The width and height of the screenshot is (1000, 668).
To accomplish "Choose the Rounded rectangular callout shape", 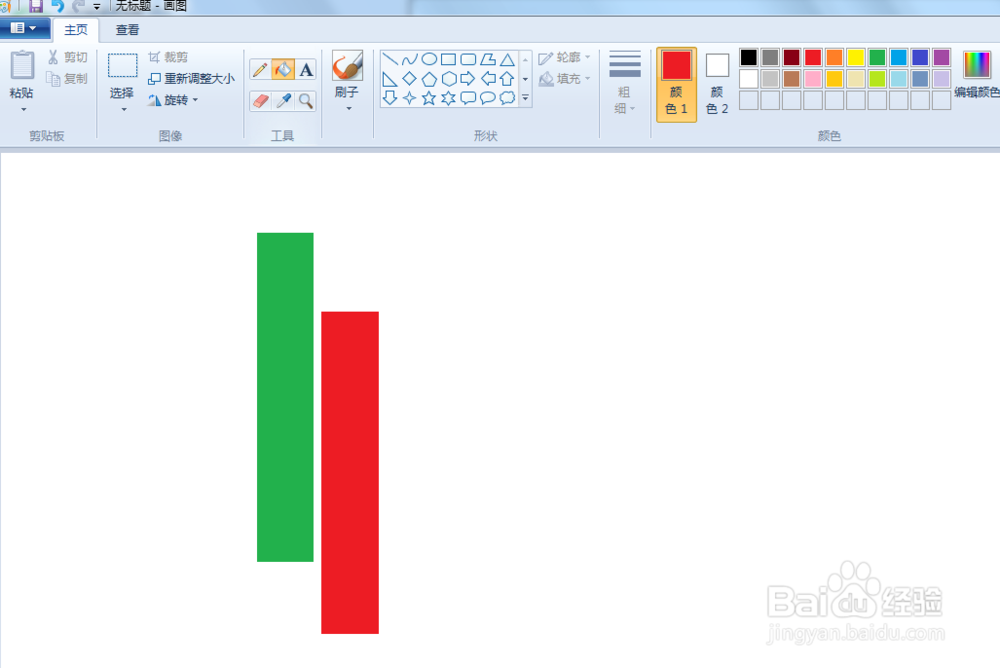I will click(468, 98).
